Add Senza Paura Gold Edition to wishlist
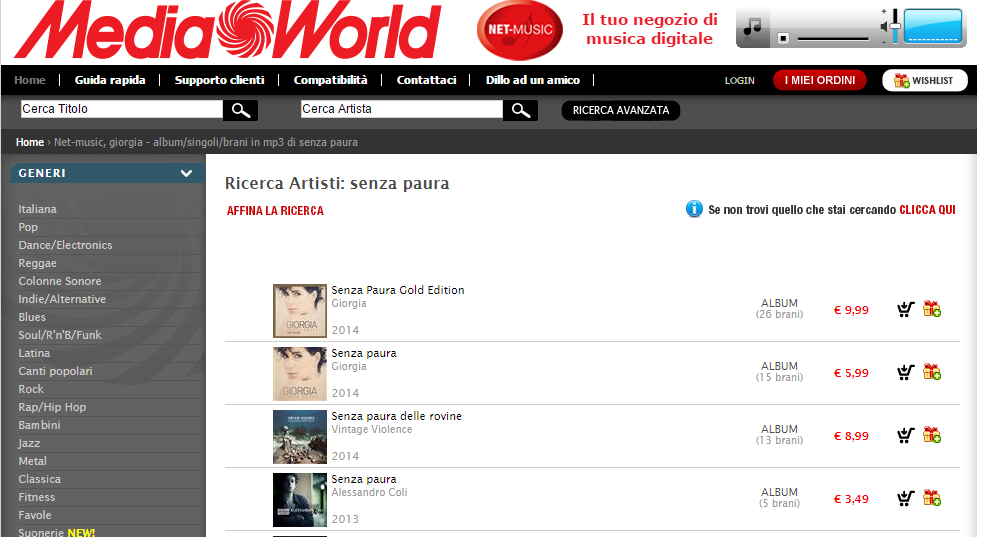 pos(932,309)
